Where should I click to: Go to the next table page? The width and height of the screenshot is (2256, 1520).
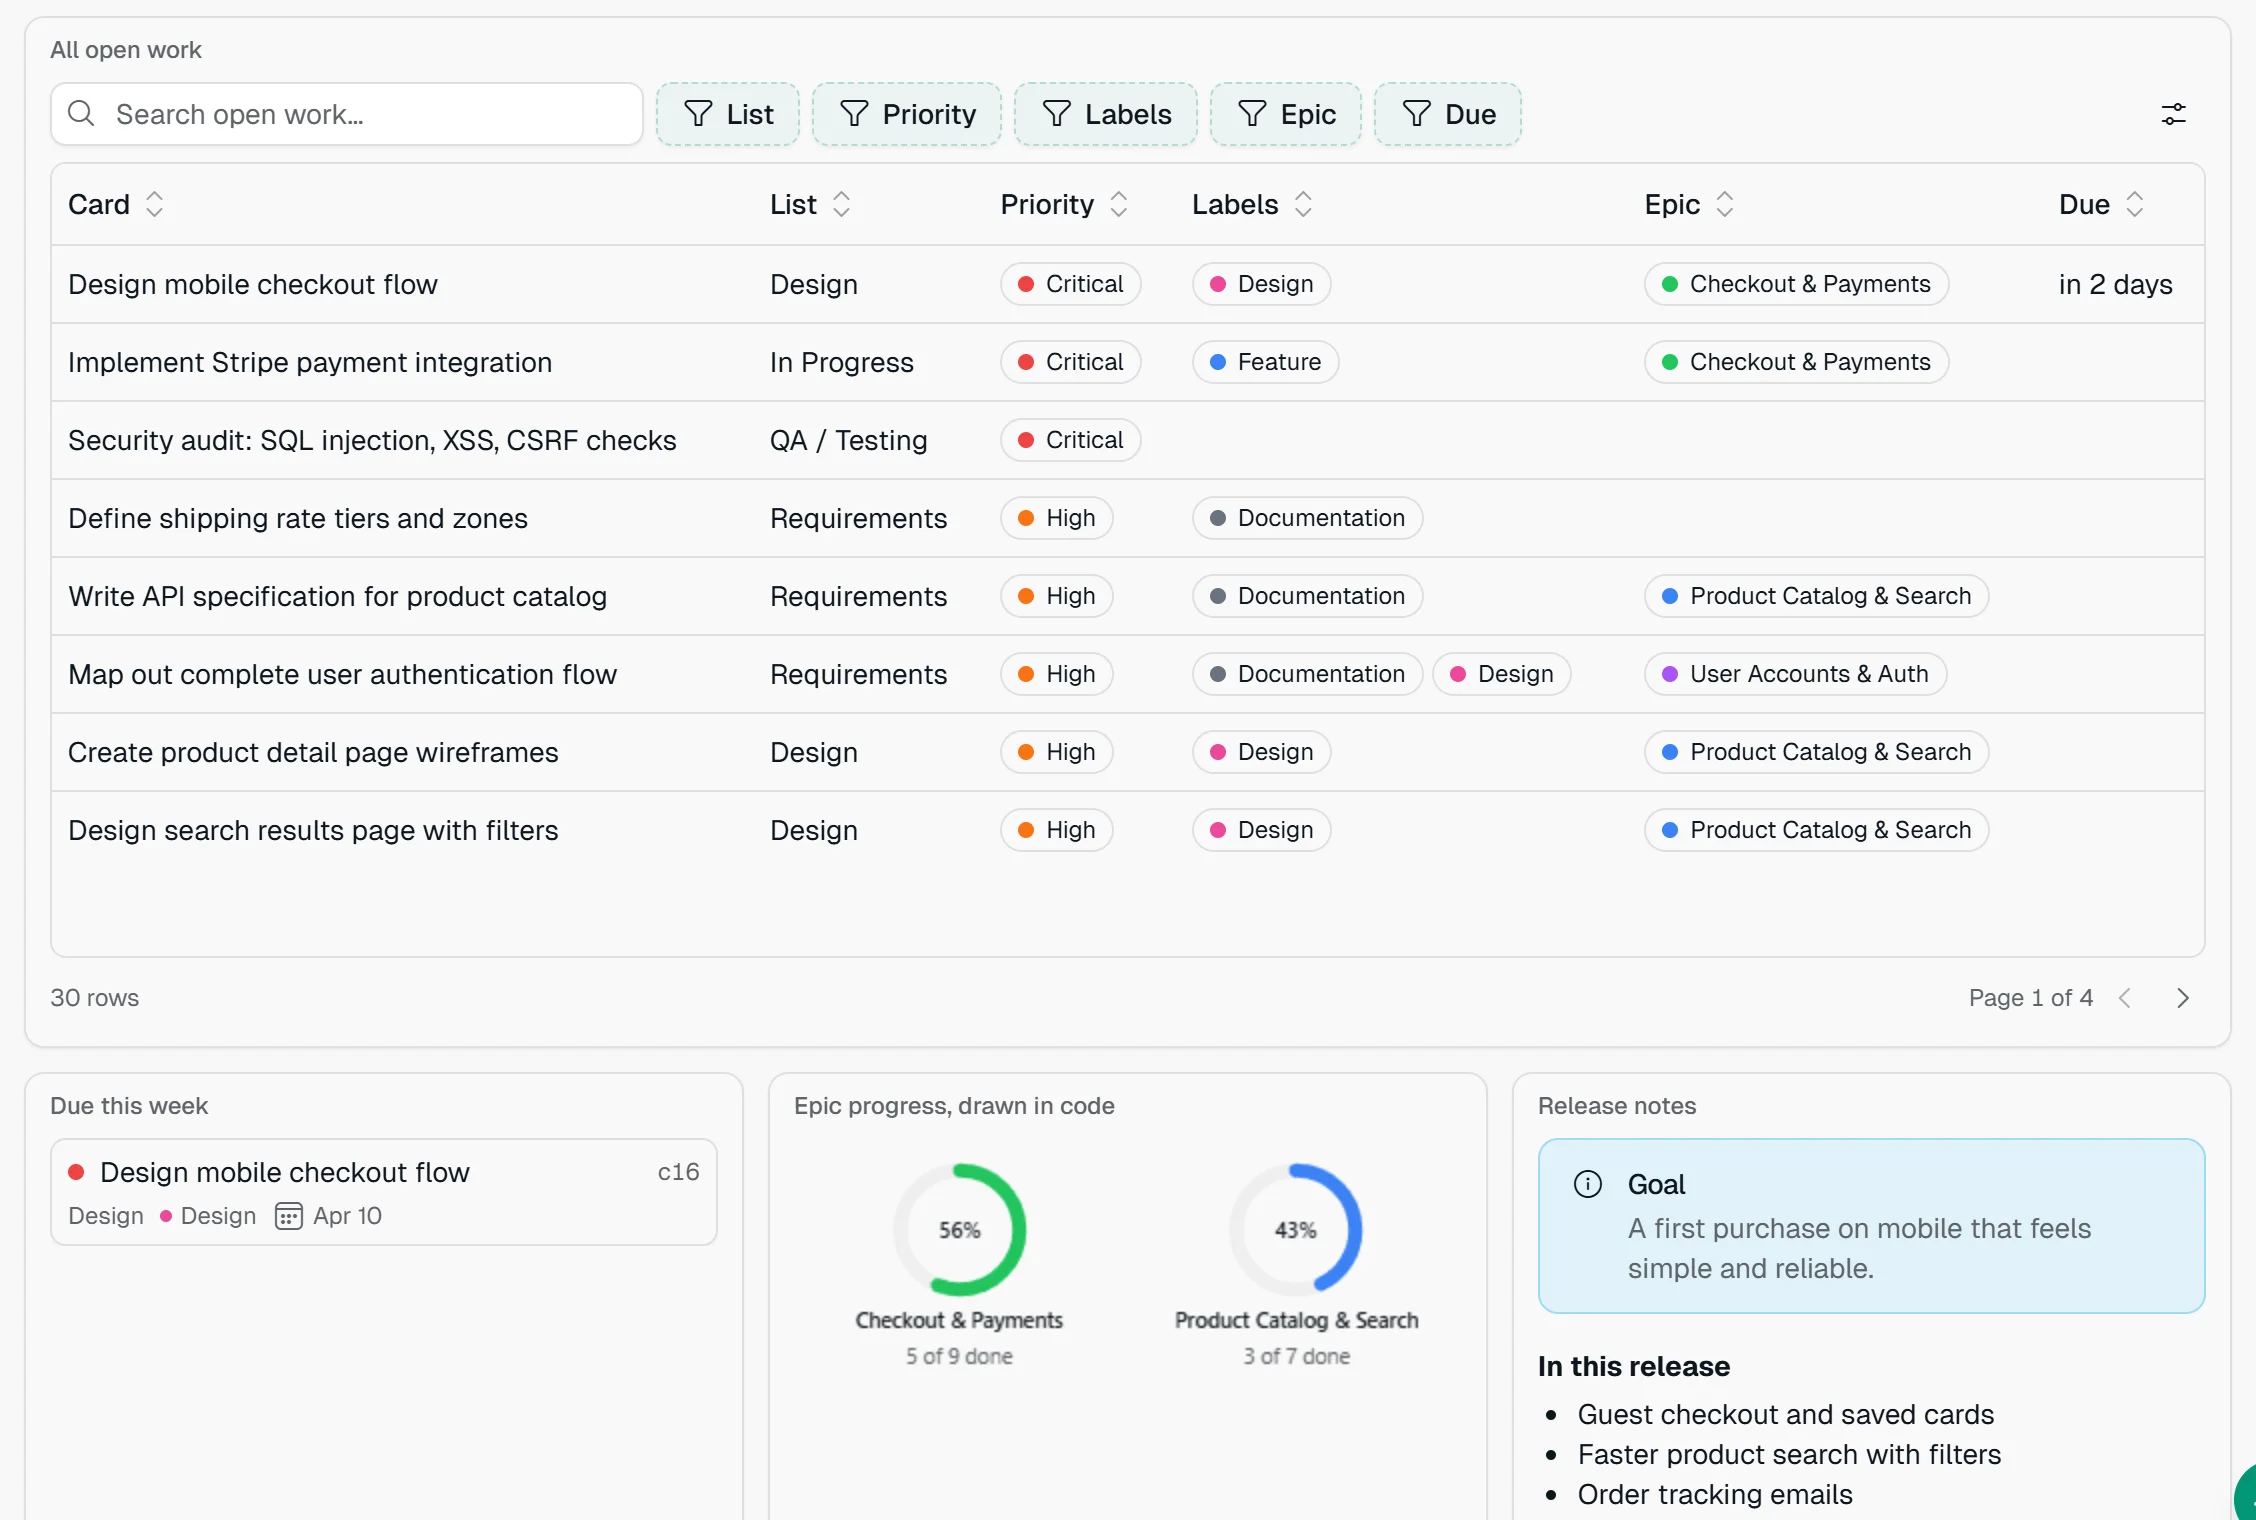click(2183, 998)
